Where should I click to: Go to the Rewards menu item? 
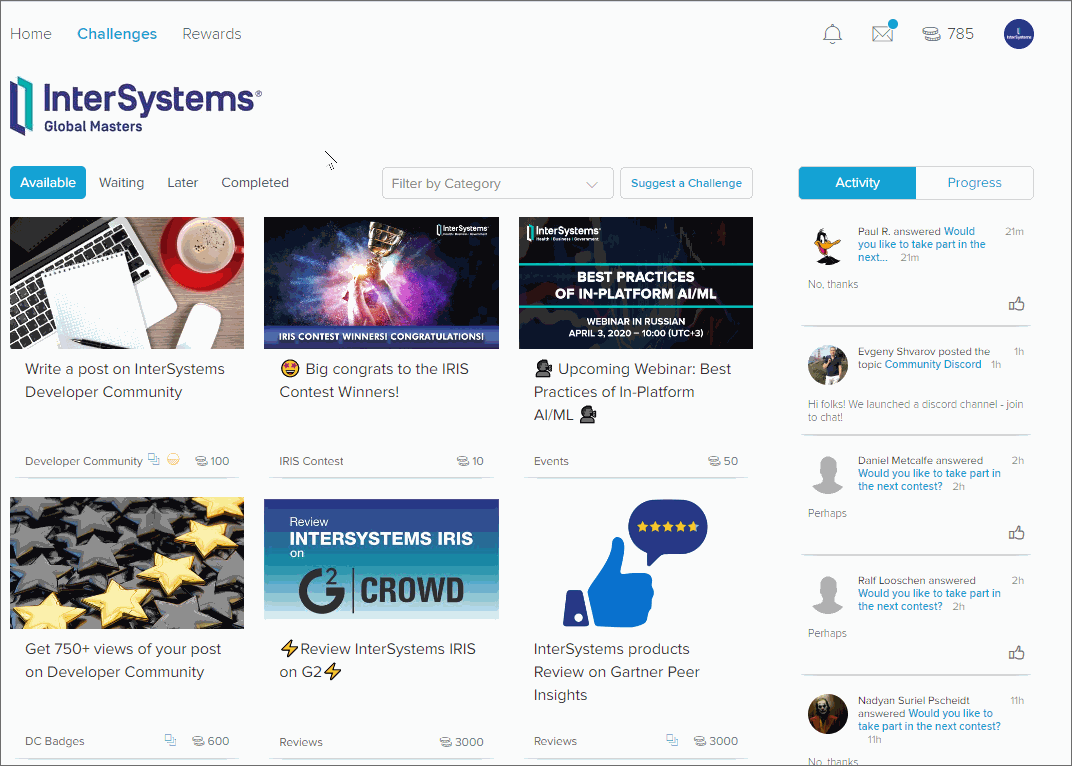click(x=211, y=34)
